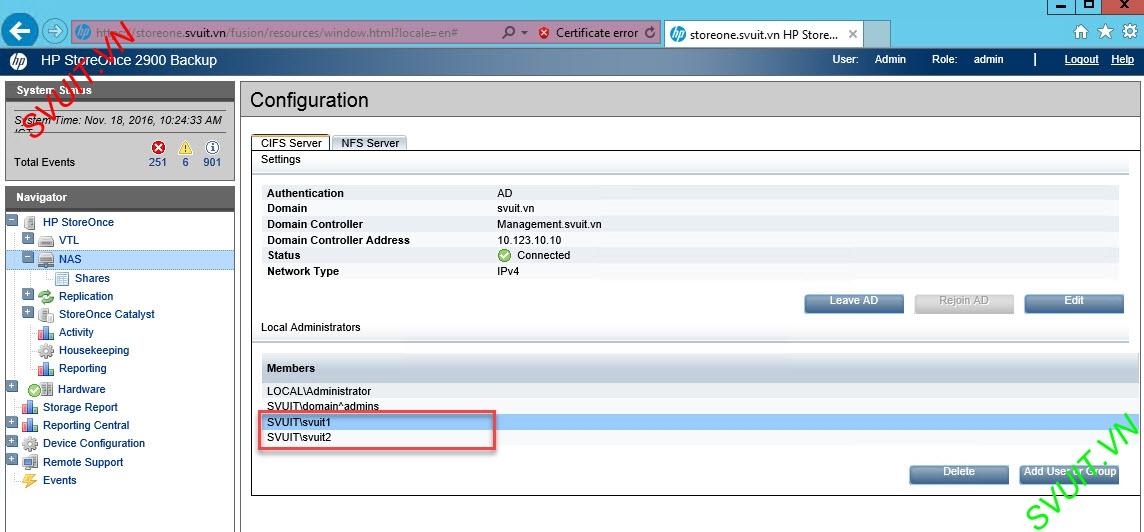The image size is (1144, 532).
Task: Click the Leave AD button
Action: [854, 304]
